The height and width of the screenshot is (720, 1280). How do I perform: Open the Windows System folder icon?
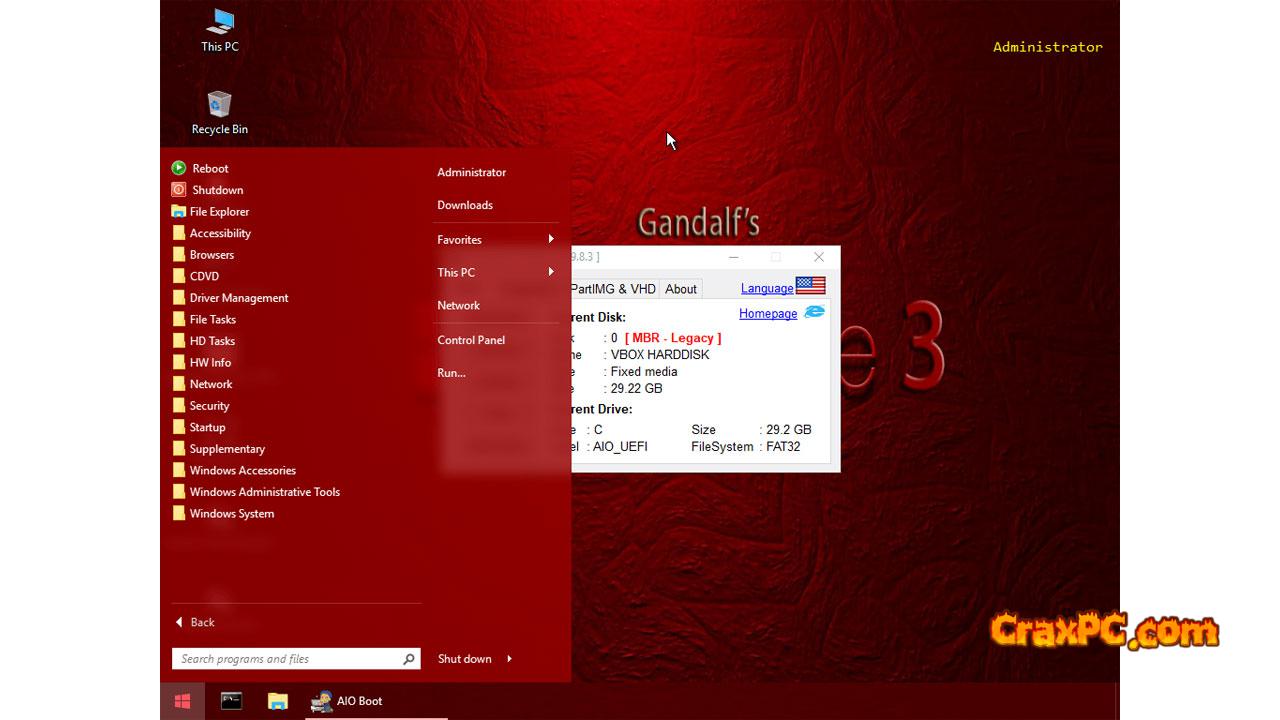178,514
